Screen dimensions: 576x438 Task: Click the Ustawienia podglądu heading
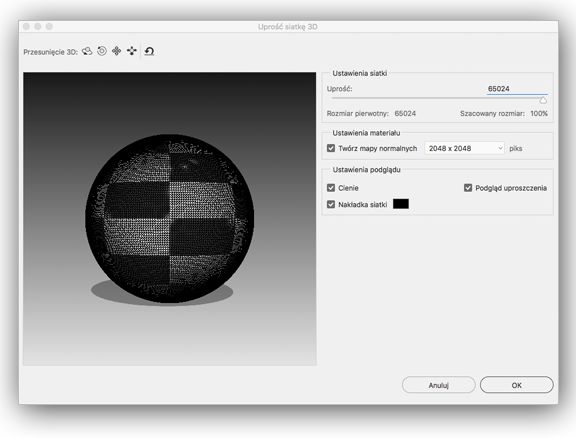coord(367,170)
